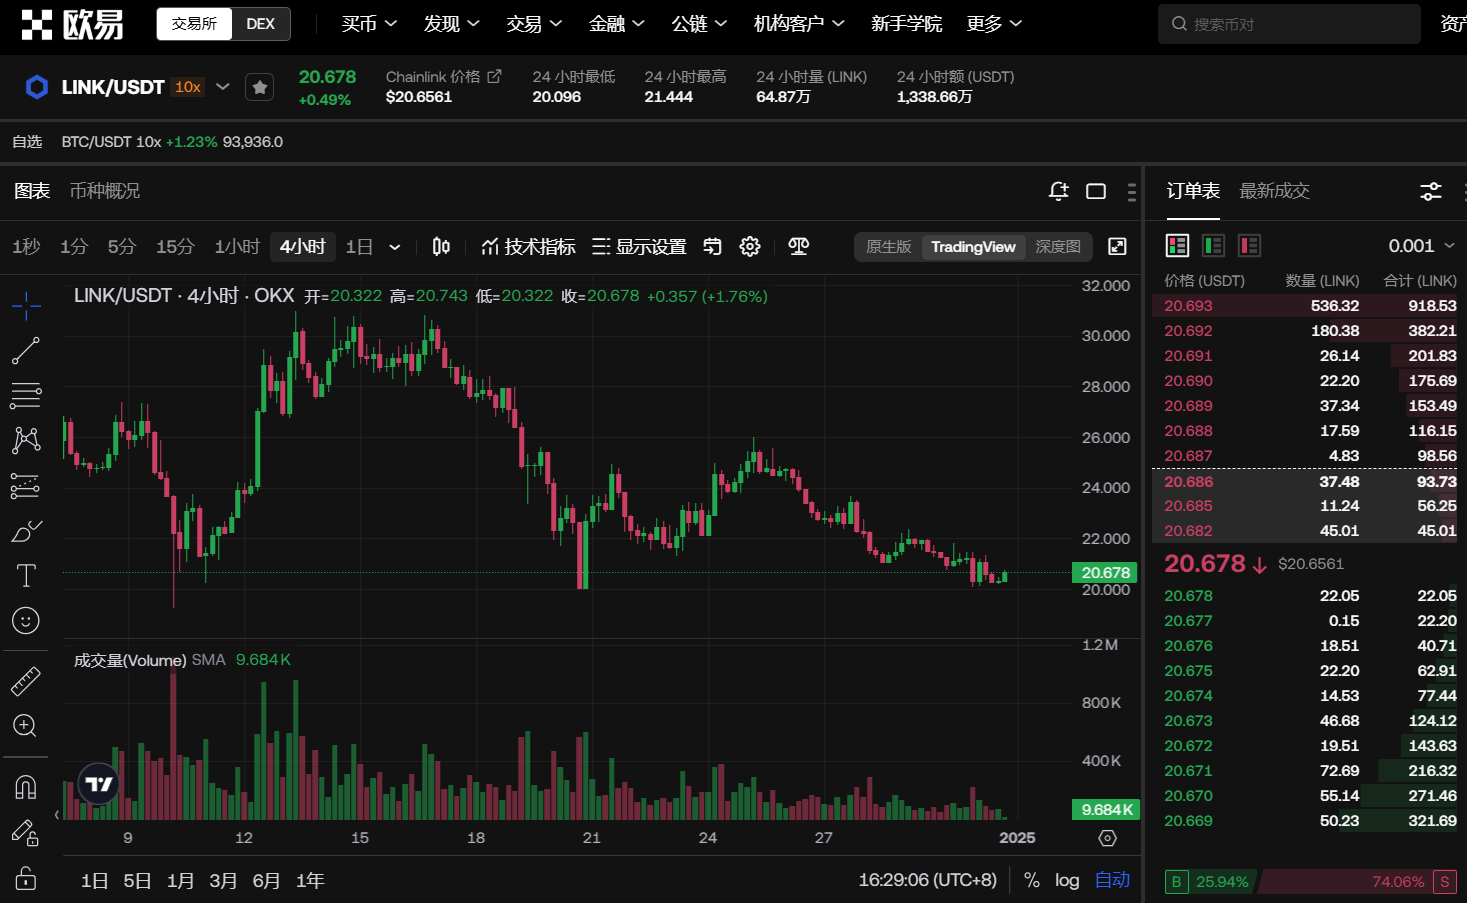Open chart settings gear icon
The width and height of the screenshot is (1467, 903).
[x=750, y=247]
